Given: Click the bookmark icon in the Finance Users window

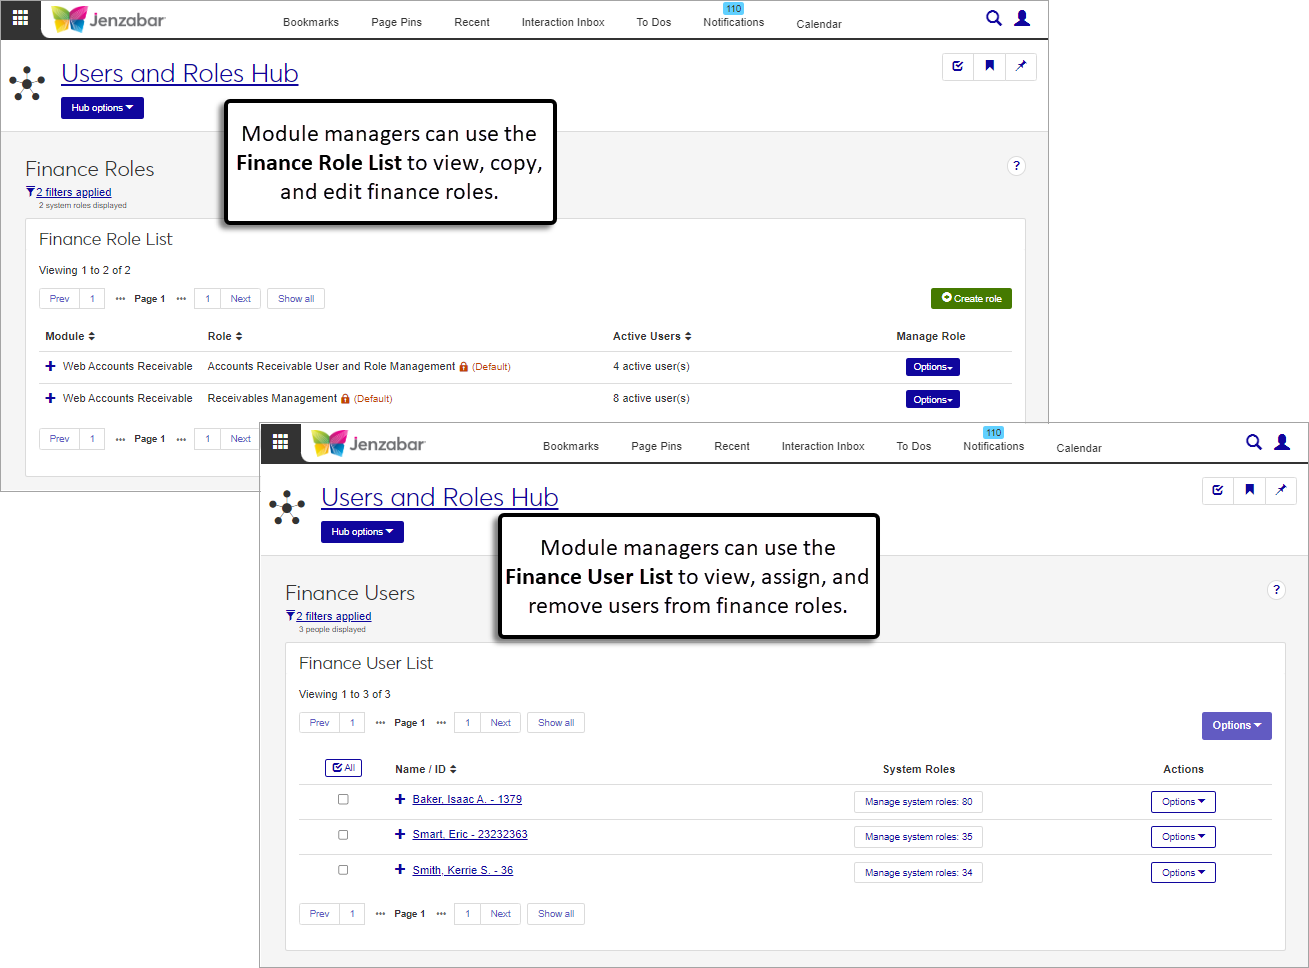Looking at the screenshot, I should tap(1249, 490).
